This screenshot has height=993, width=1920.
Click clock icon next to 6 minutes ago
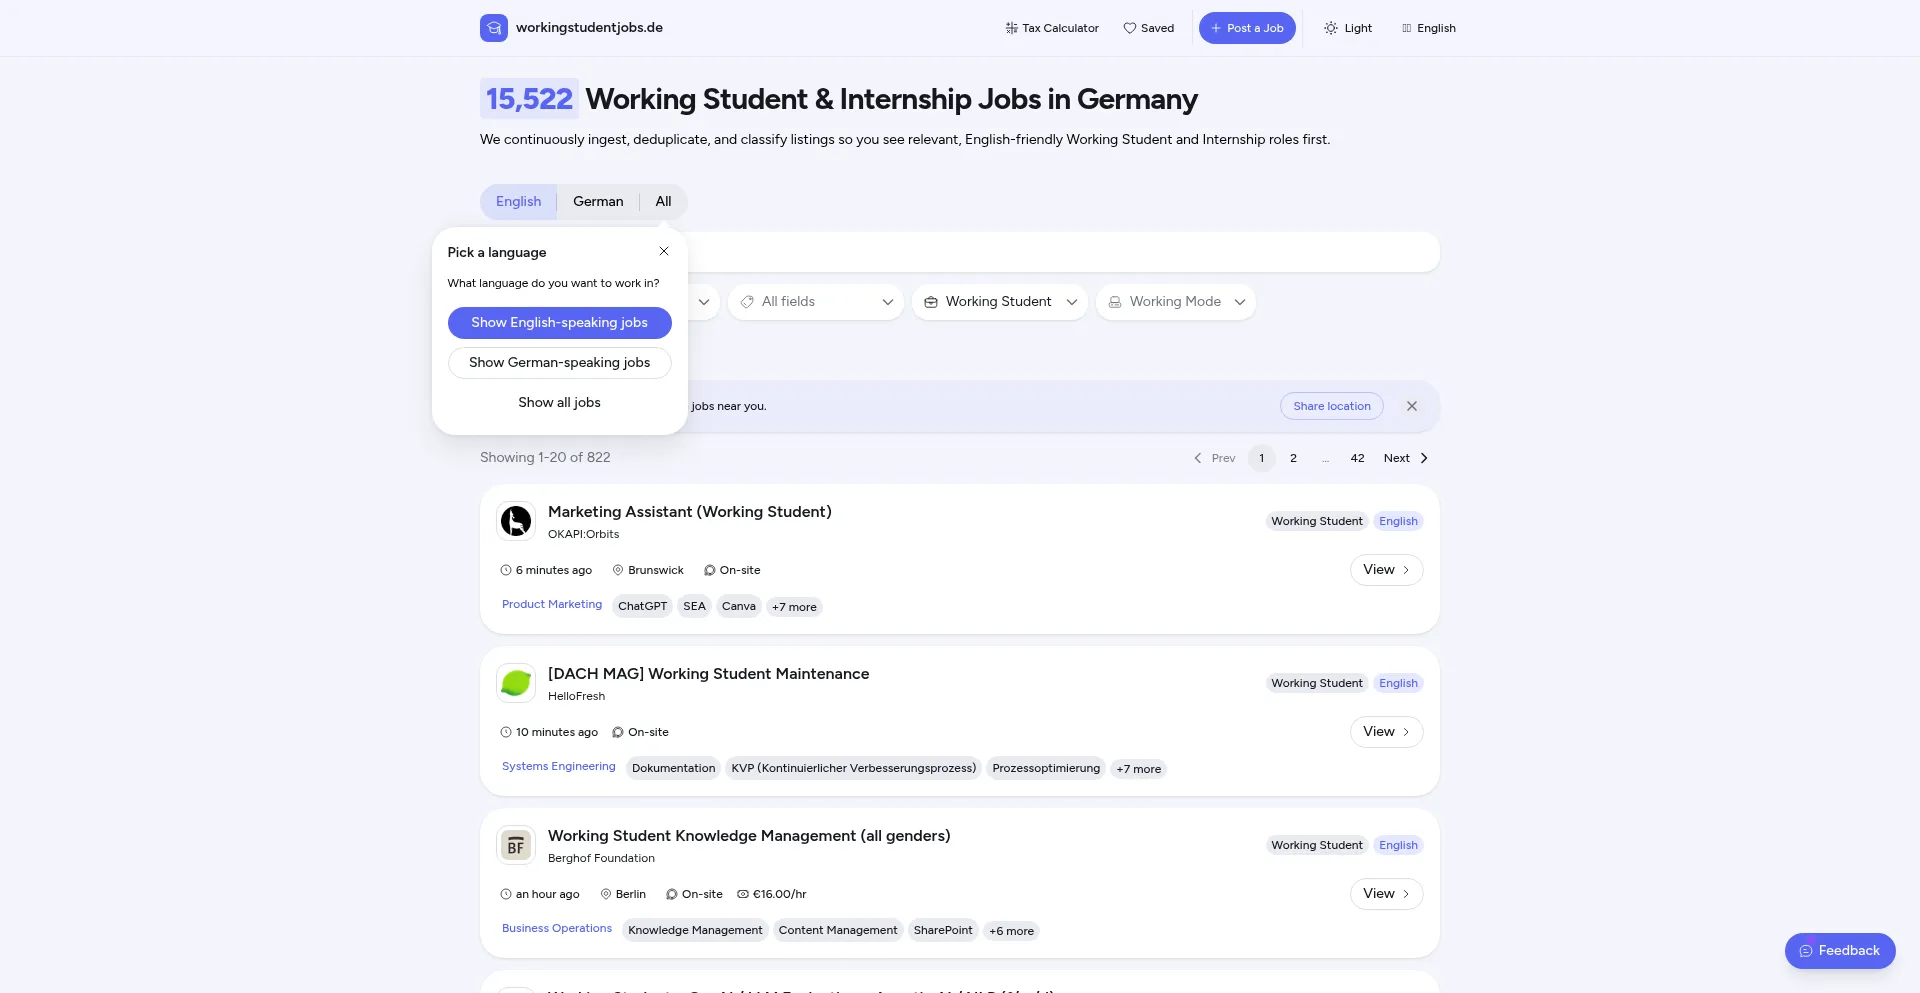pos(506,570)
